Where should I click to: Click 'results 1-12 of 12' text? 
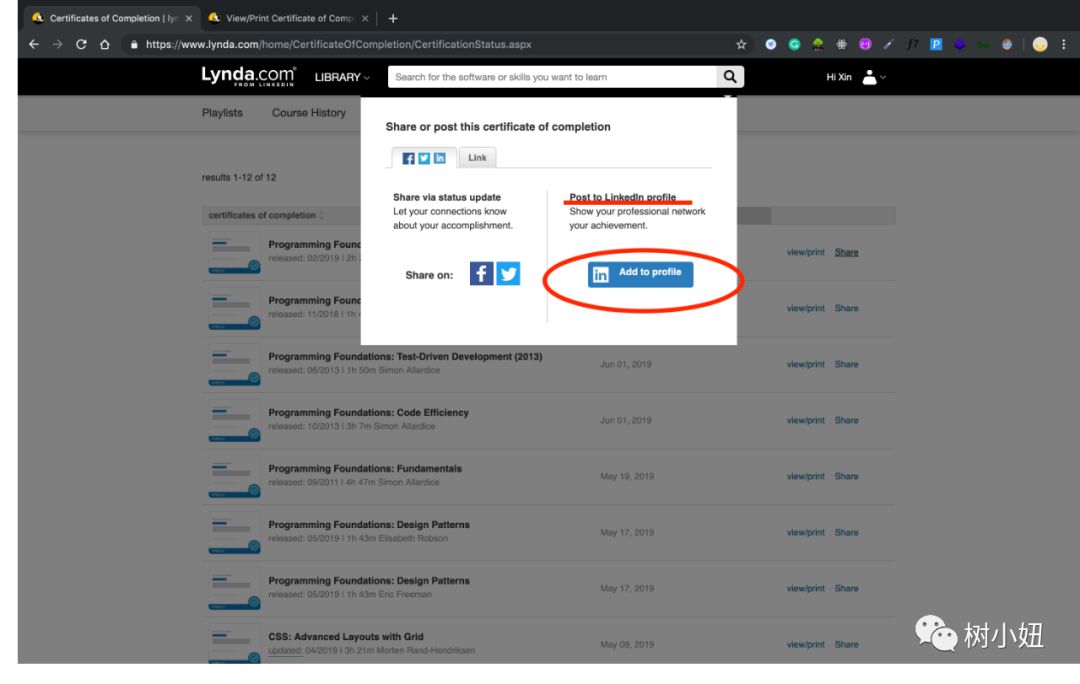click(x=239, y=178)
